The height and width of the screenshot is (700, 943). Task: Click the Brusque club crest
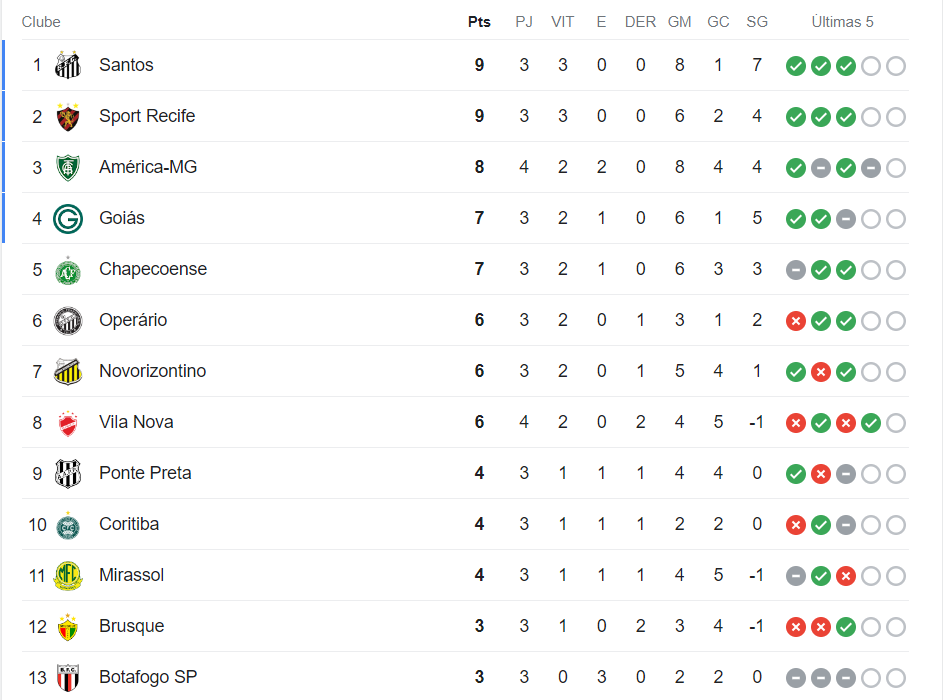(67, 627)
